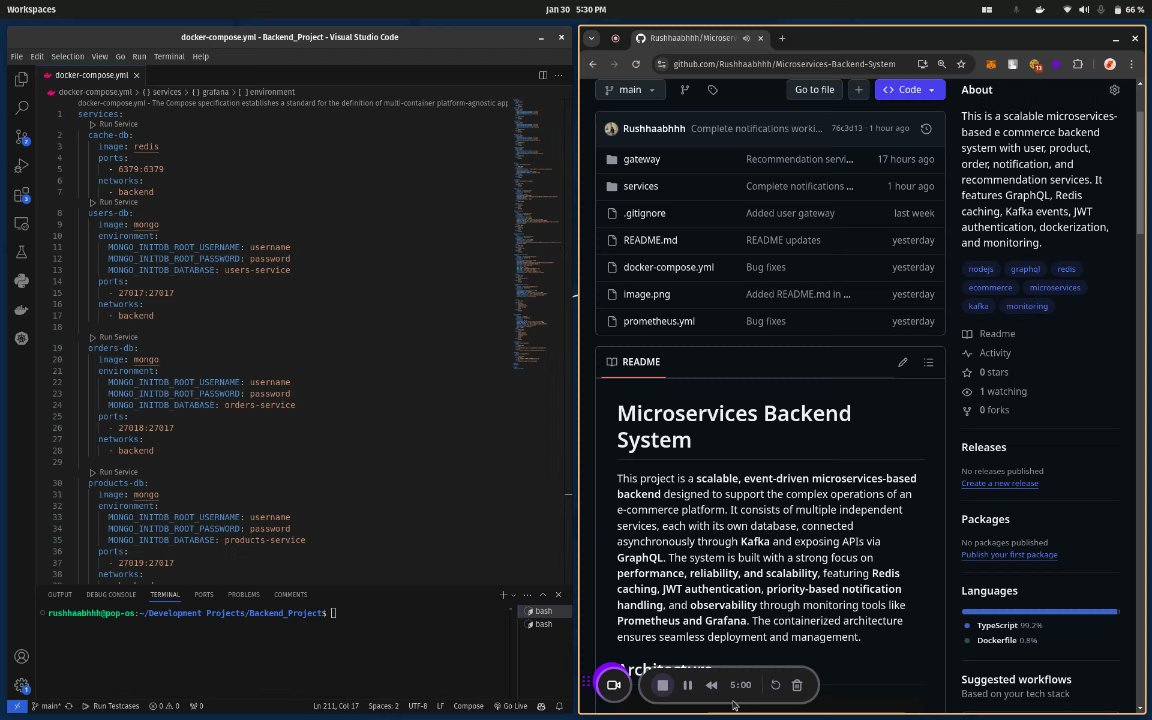Open the Extensions view in VS Code

click(x=21, y=195)
